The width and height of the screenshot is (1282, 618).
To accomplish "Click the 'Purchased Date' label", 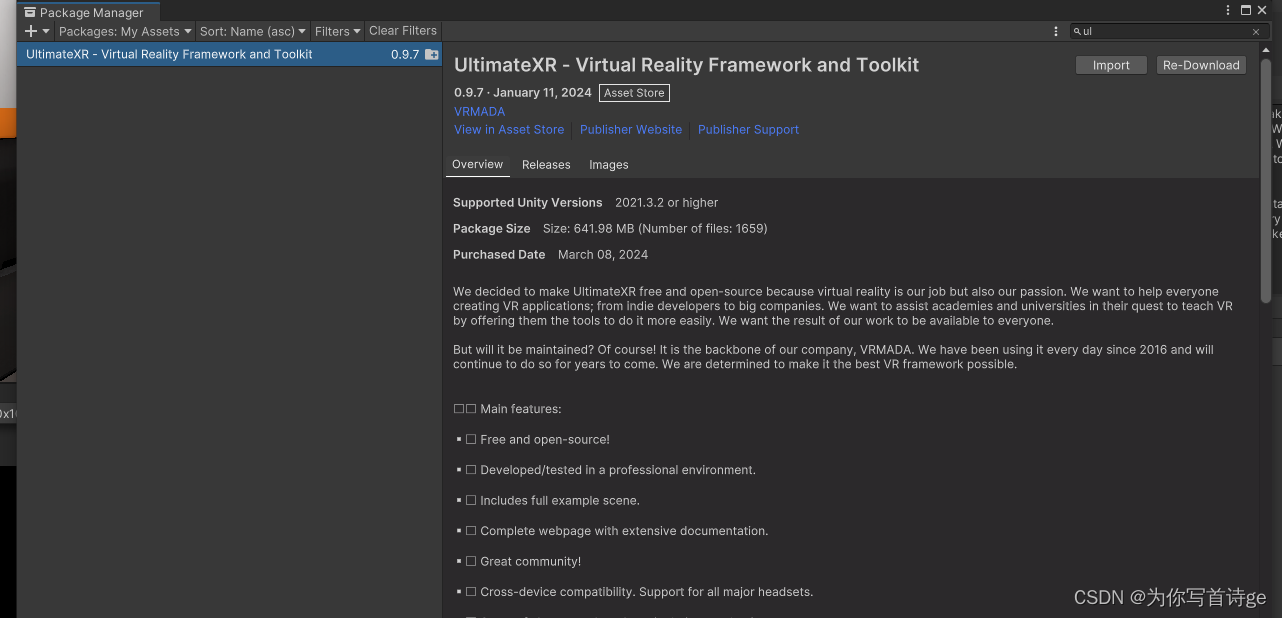I will click(x=499, y=255).
